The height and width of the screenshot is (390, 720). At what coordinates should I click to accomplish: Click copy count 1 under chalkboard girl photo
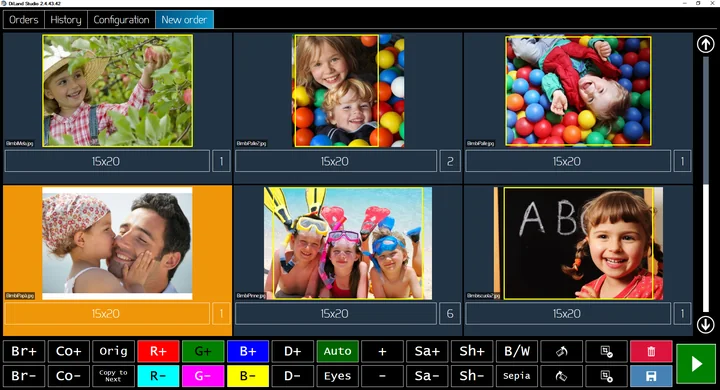coord(682,314)
